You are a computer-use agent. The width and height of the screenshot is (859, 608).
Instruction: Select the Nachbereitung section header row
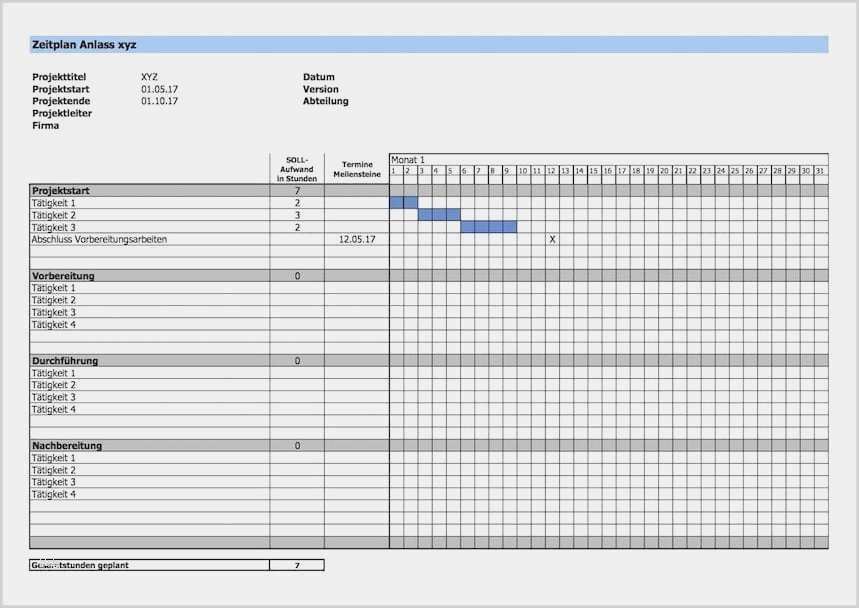72,446
